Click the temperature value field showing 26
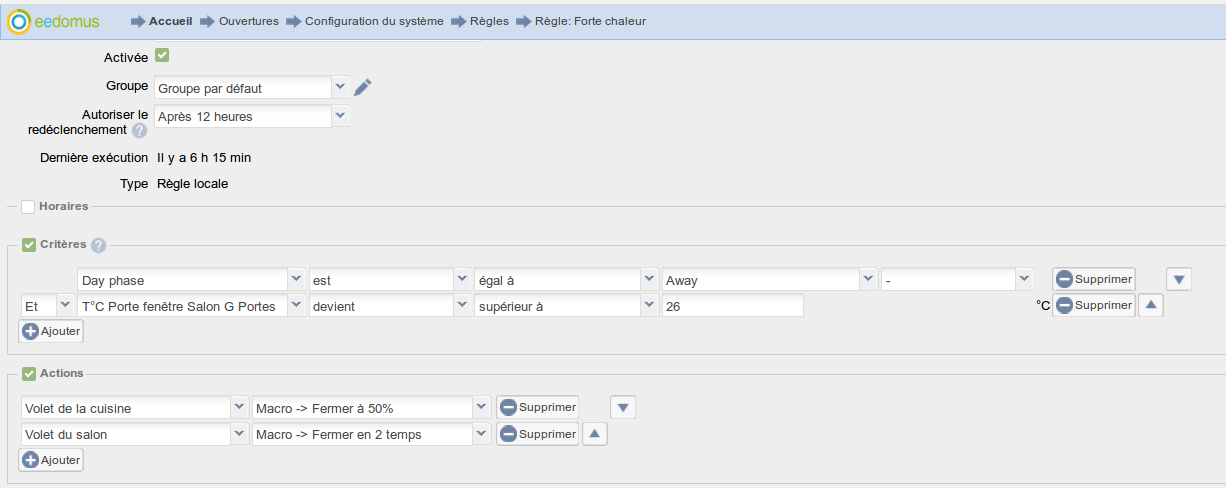1226x488 pixels. coord(732,306)
